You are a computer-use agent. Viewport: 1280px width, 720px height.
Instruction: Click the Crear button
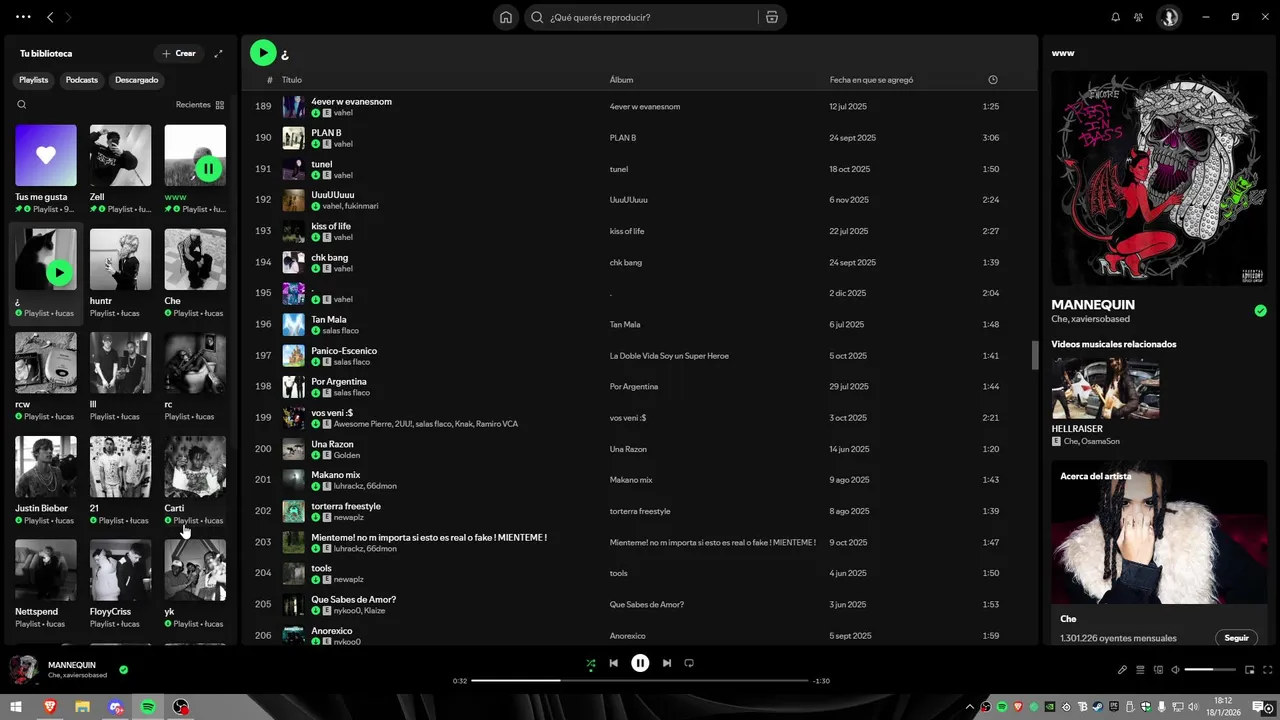point(179,53)
